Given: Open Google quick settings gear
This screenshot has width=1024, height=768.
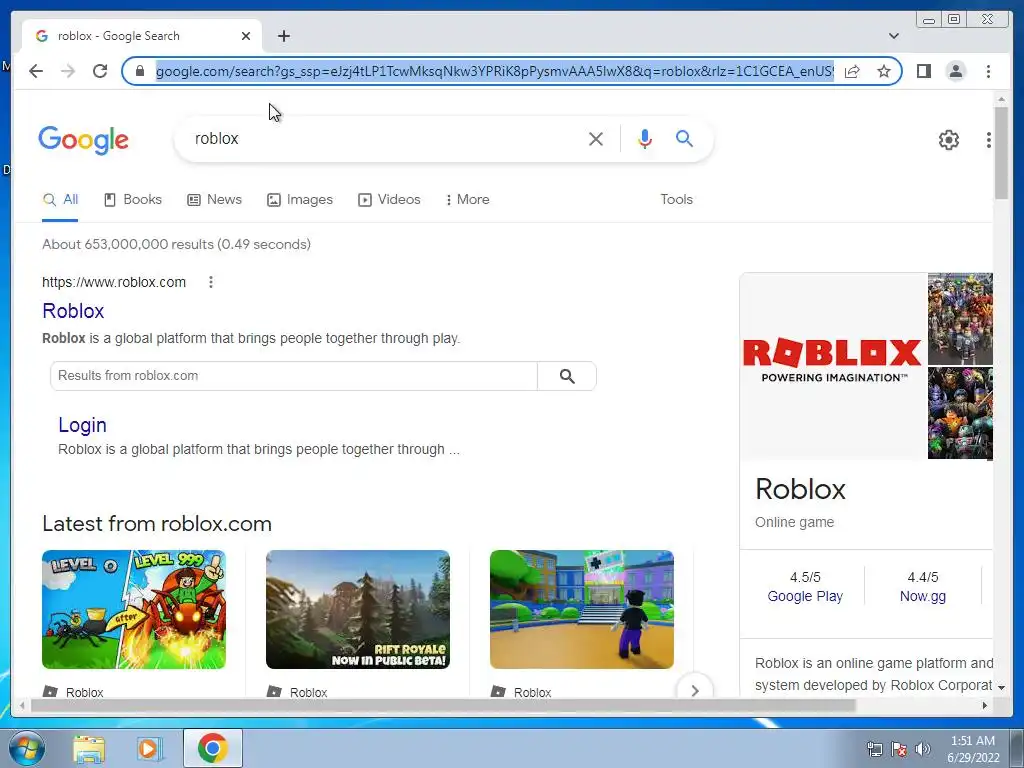Looking at the screenshot, I should [948, 140].
